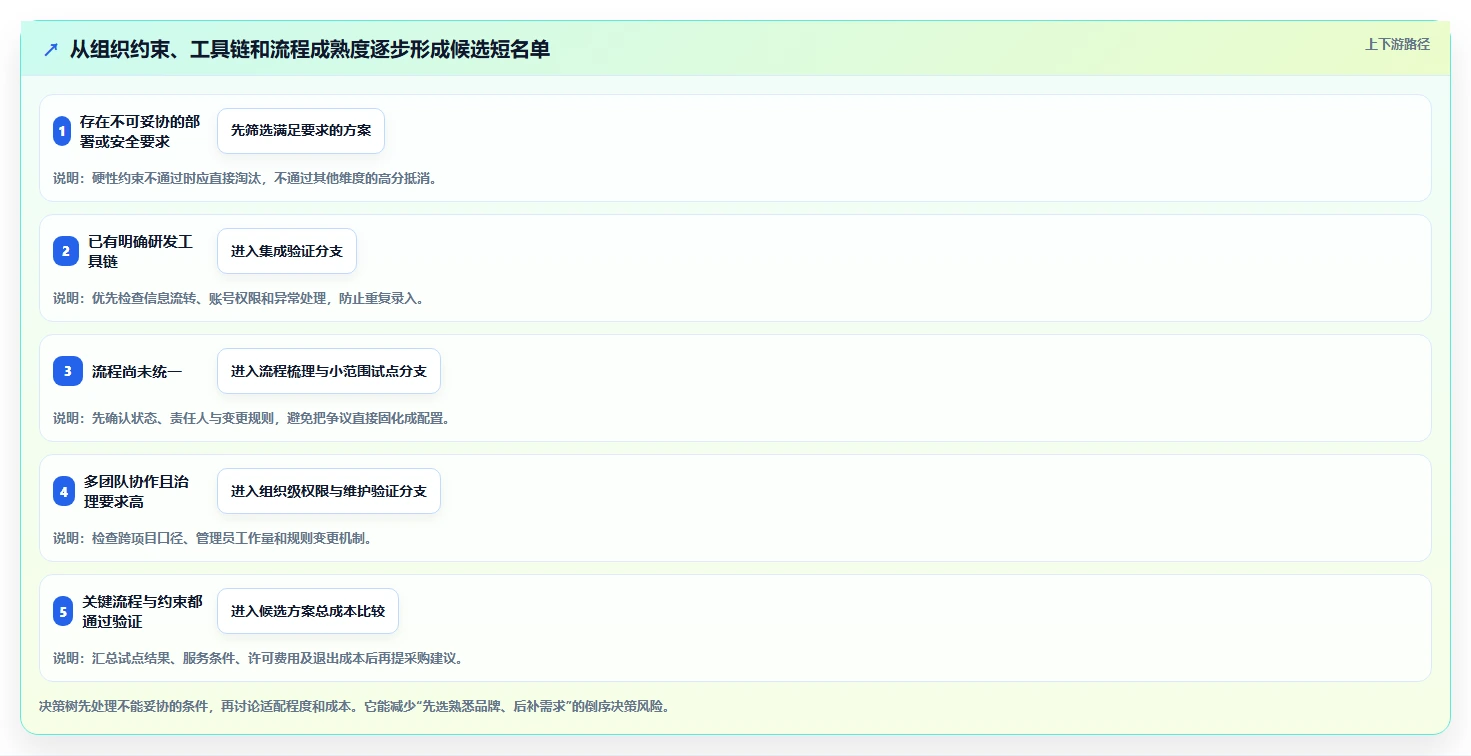Click the condition text 存在不可妥协的部署或安全要求

pos(140,131)
